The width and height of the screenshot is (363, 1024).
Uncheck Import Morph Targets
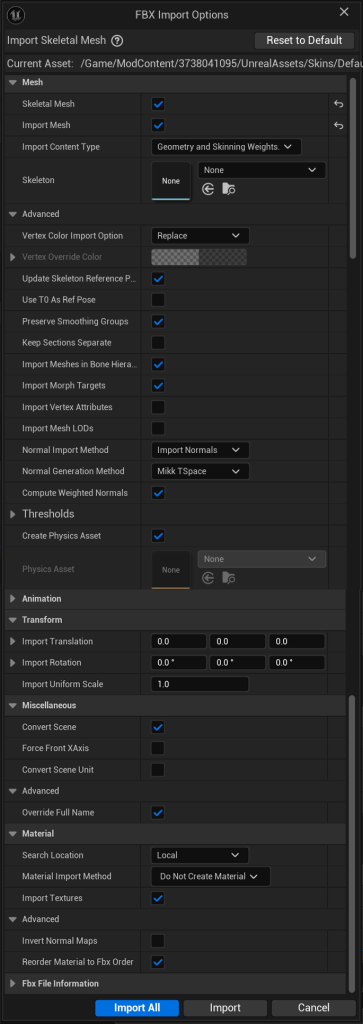(158, 386)
